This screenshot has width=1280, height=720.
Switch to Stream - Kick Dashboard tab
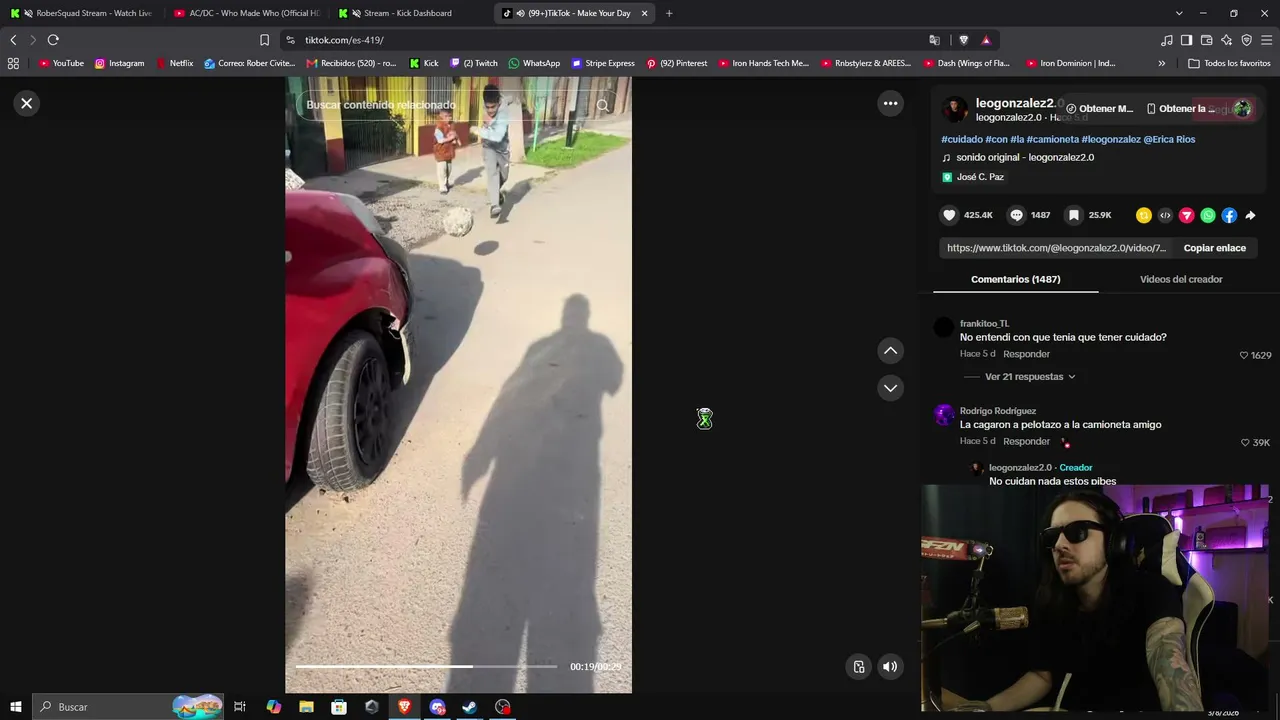click(408, 13)
